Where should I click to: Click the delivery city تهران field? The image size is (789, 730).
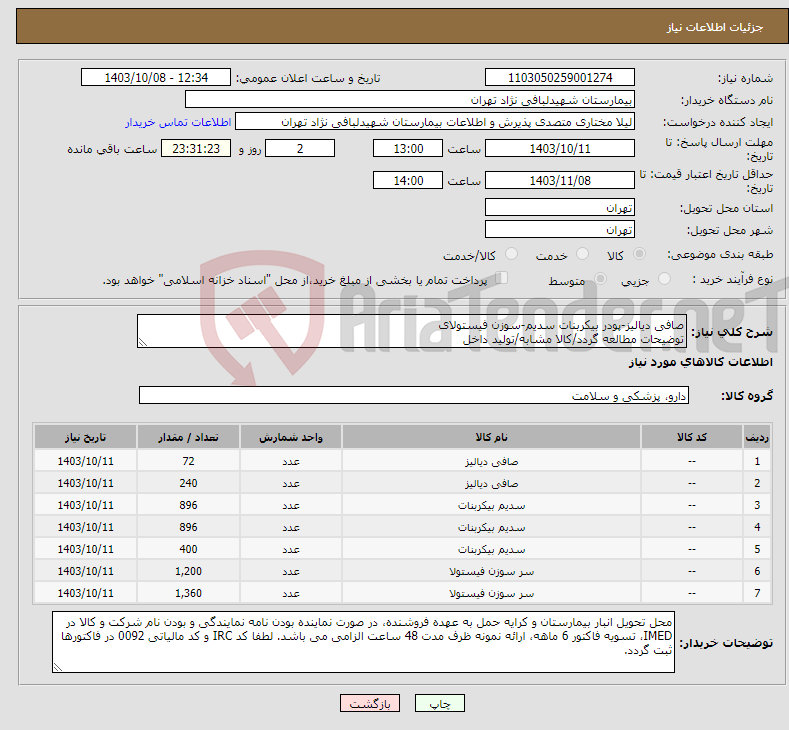[560, 229]
